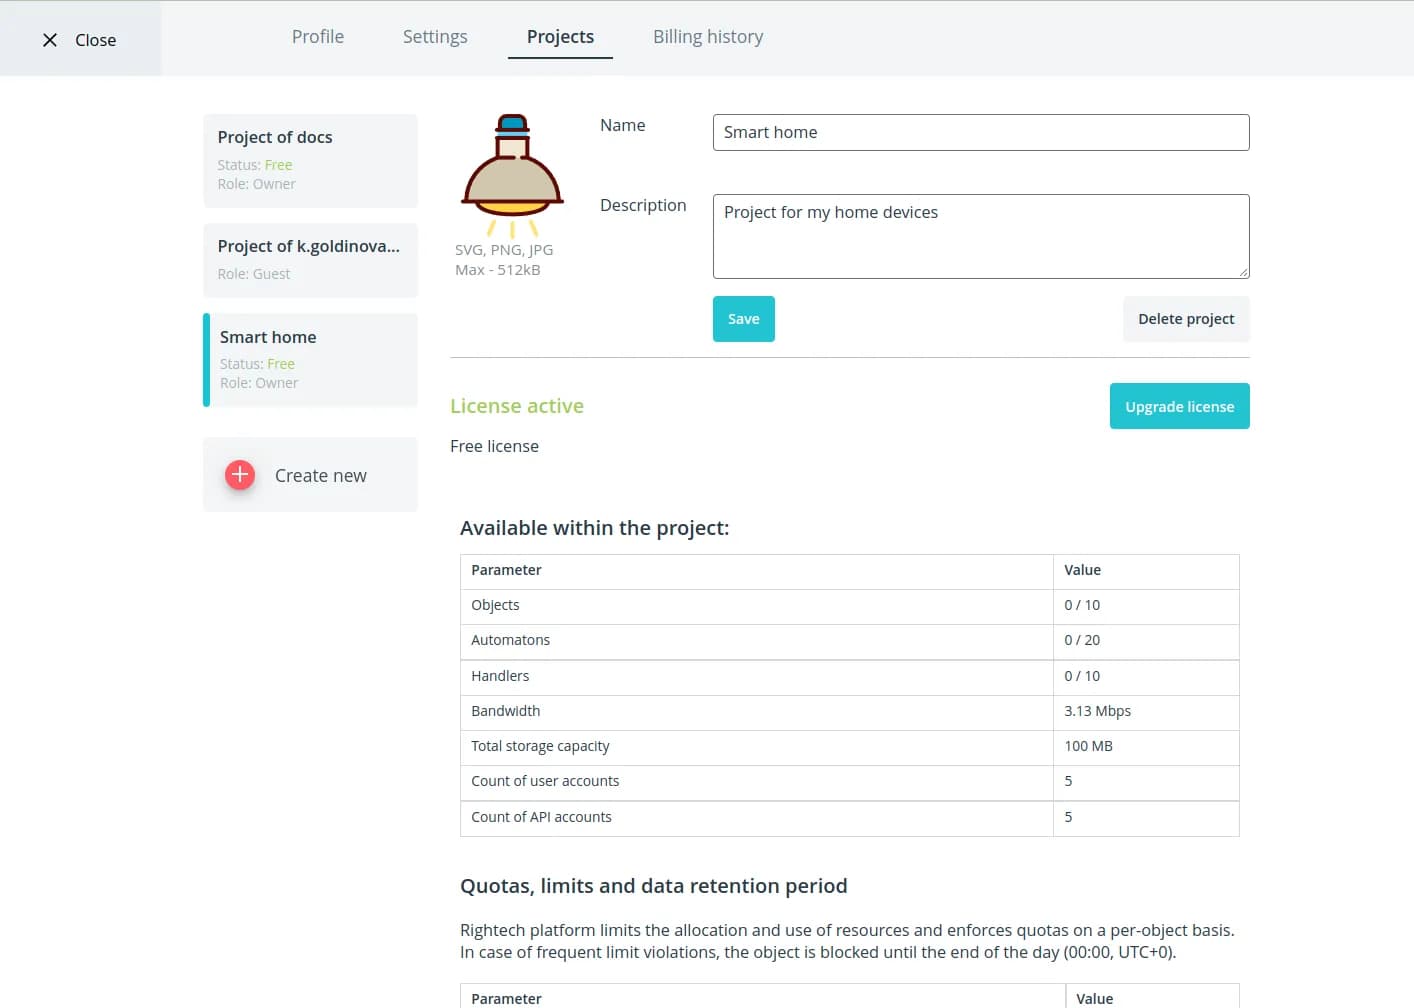This screenshot has width=1414, height=1008.
Task: Select the Projects tab
Action: tap(560, 37)
